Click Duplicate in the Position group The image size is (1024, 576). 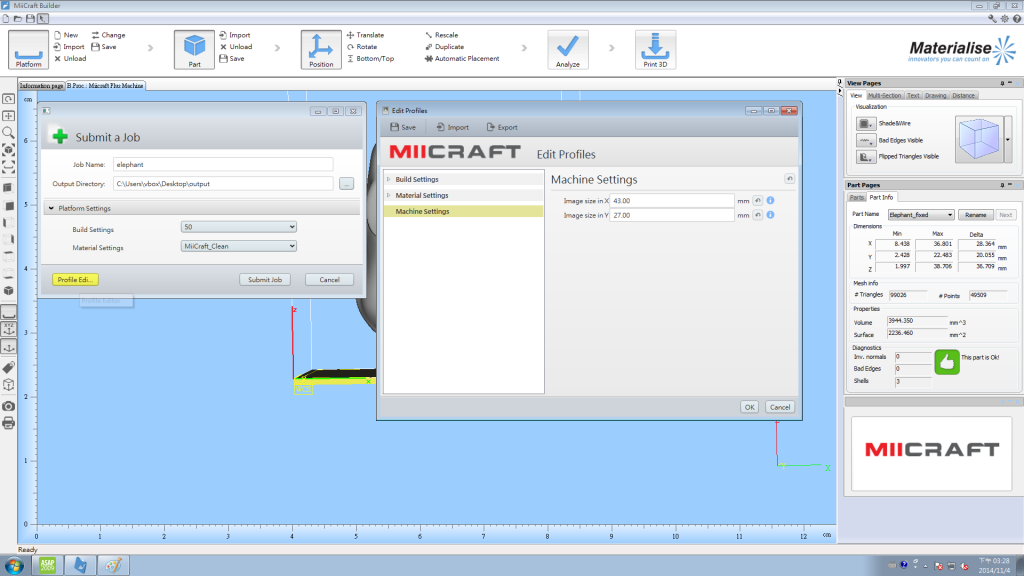(x=444, y=47)
